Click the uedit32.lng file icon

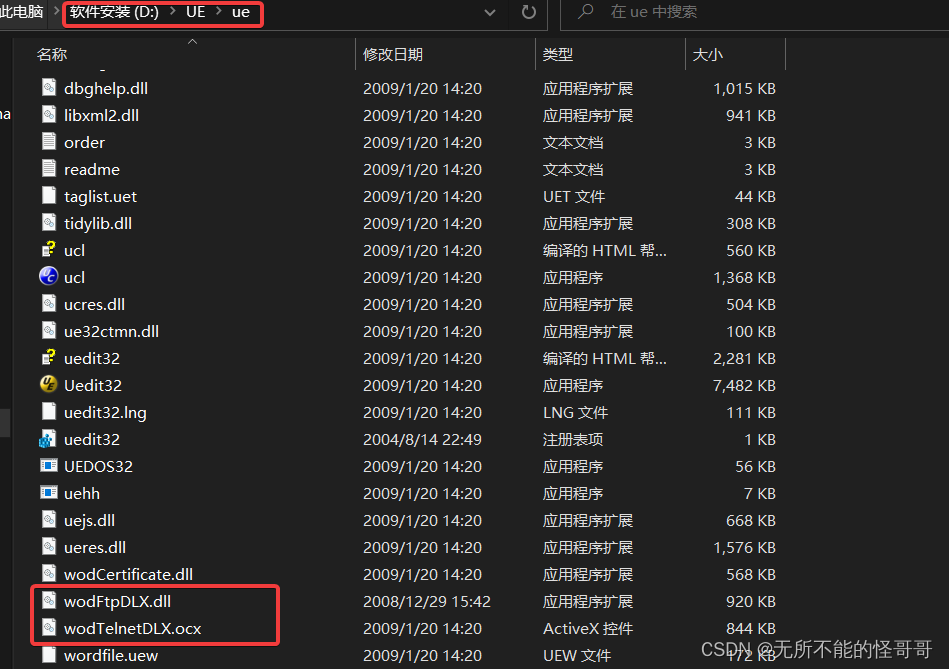point(49,412)
